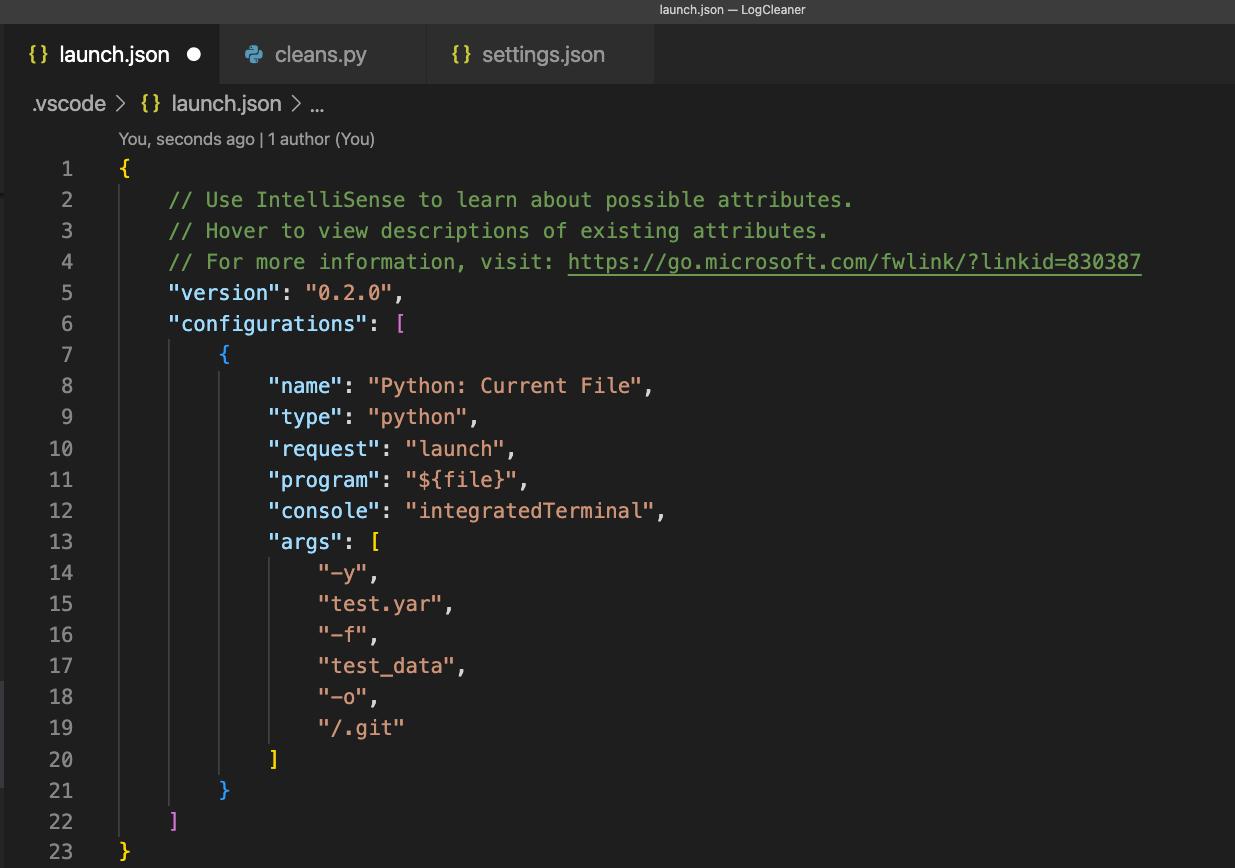Open the .vscode breadcrumb dropdown
The width and height of the screenshot is (1235, 868).
pos(68,103)
